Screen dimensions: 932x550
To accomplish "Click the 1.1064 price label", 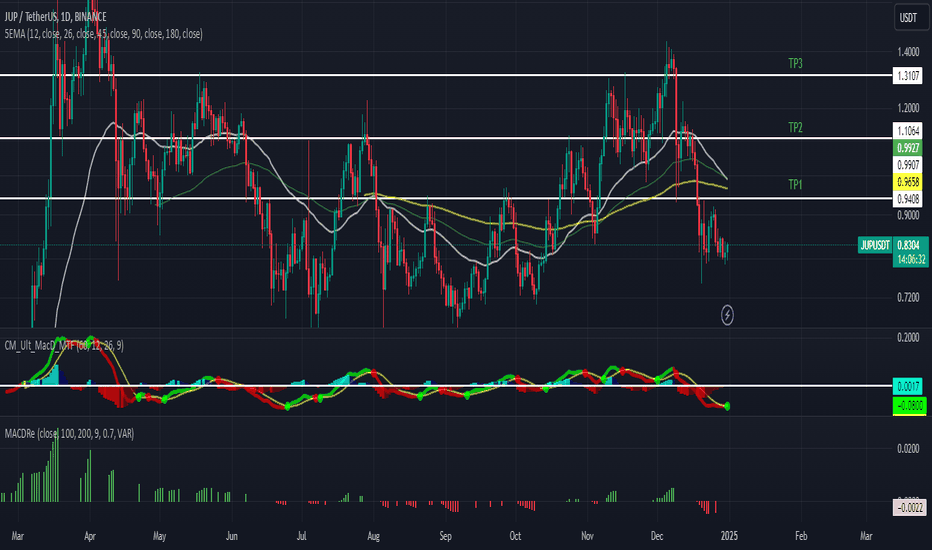I will tap(908, 131).
